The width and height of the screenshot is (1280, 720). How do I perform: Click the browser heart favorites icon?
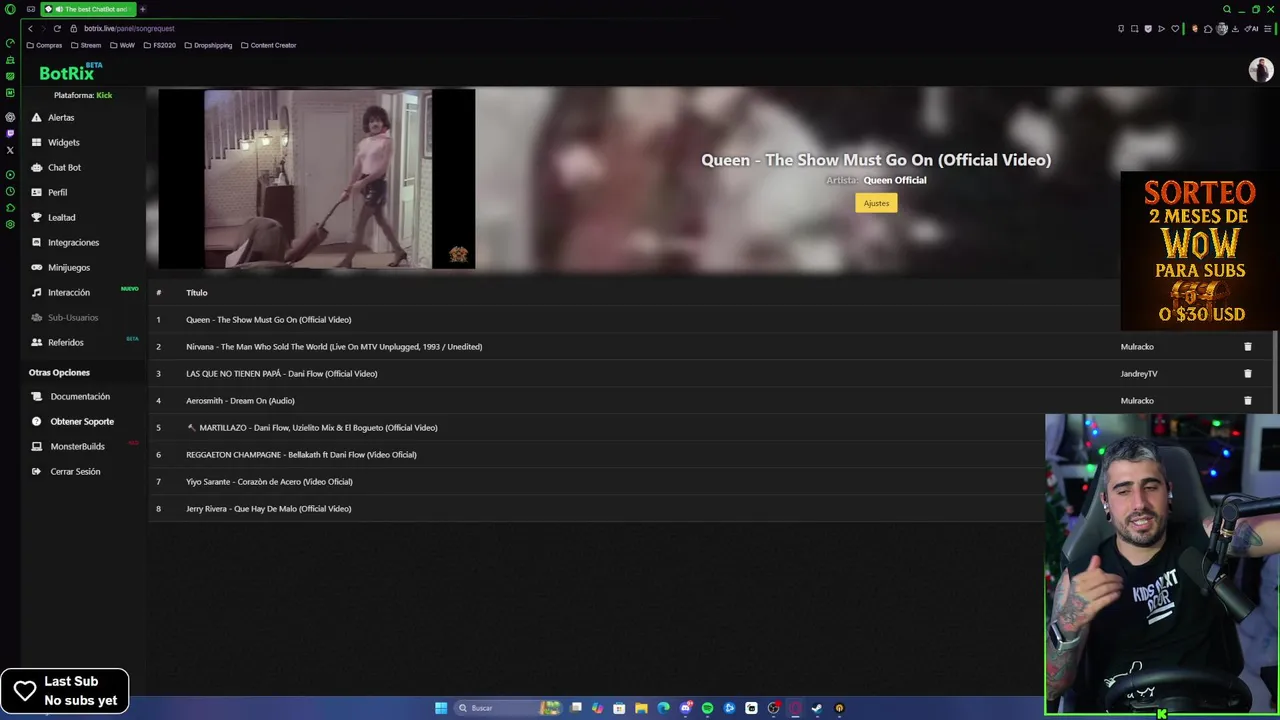[1175, 29]
